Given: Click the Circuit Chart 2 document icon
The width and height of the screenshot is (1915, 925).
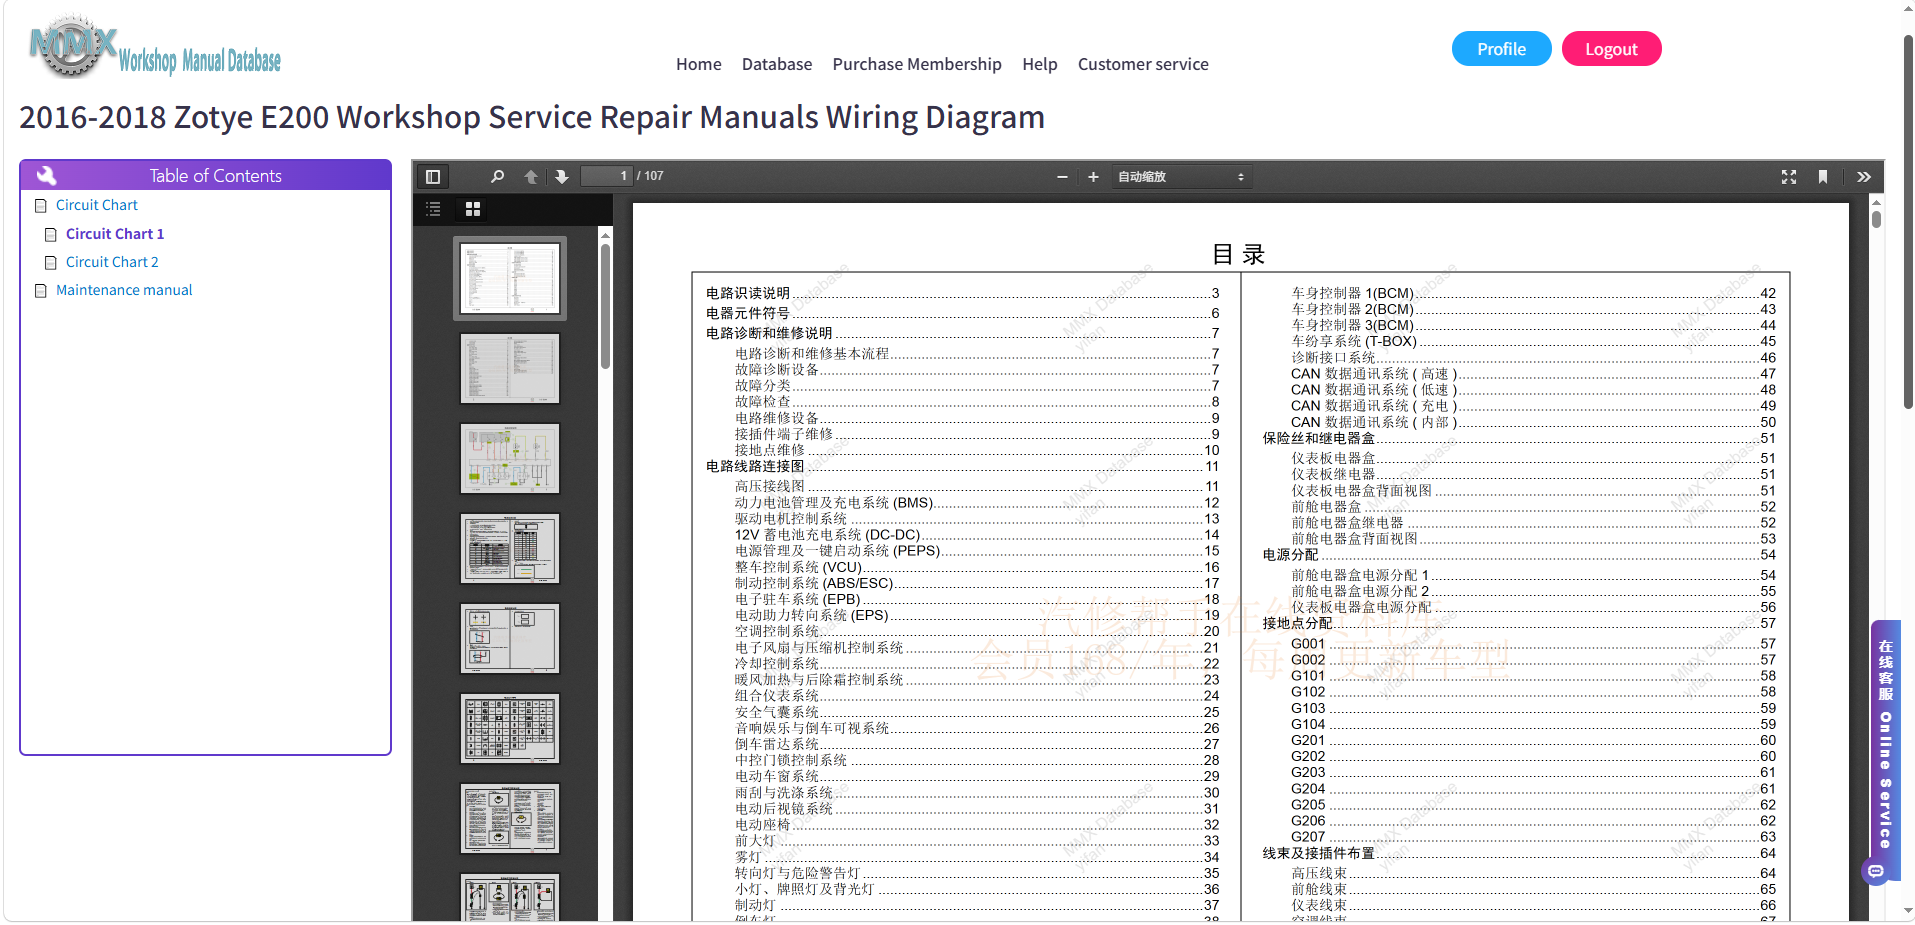Looking at the screenshot, I should click(x=51, y=263).
